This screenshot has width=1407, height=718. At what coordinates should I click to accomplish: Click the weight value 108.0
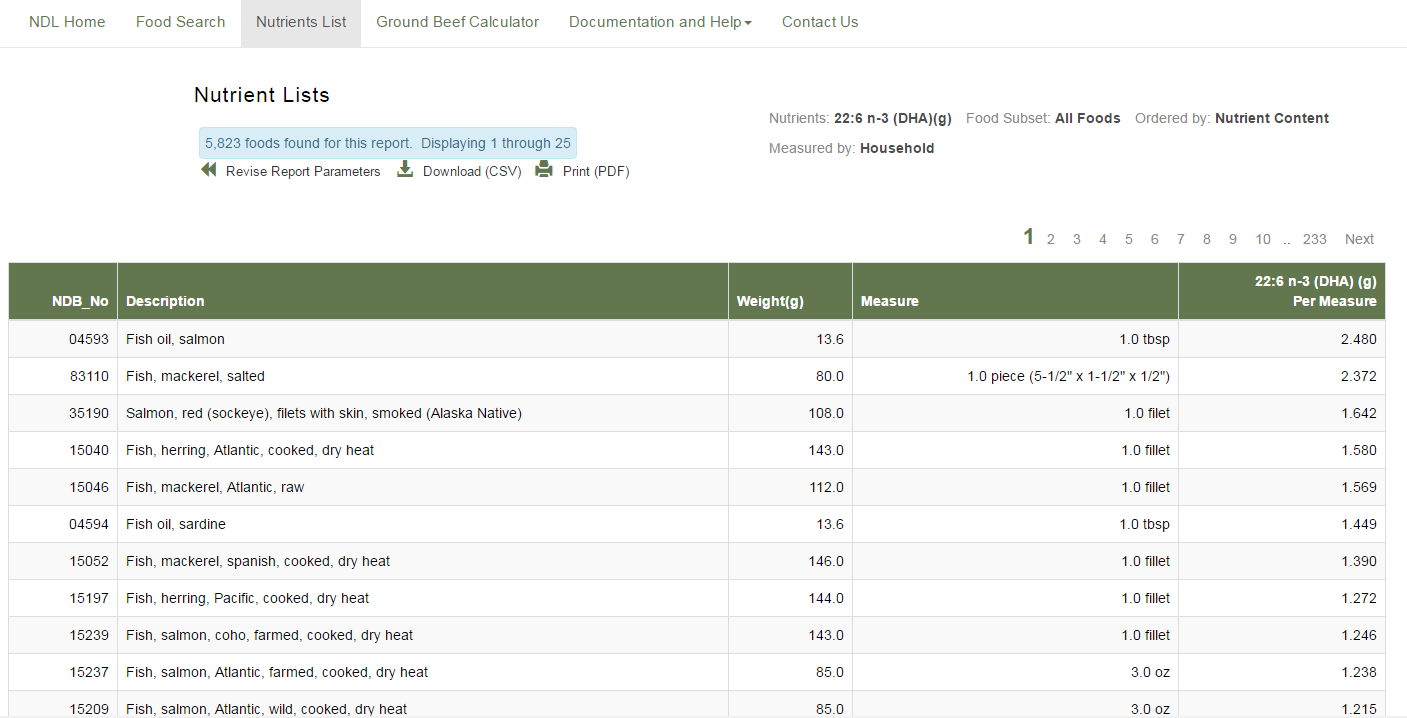pyautogui.click(x=826, y=413)
